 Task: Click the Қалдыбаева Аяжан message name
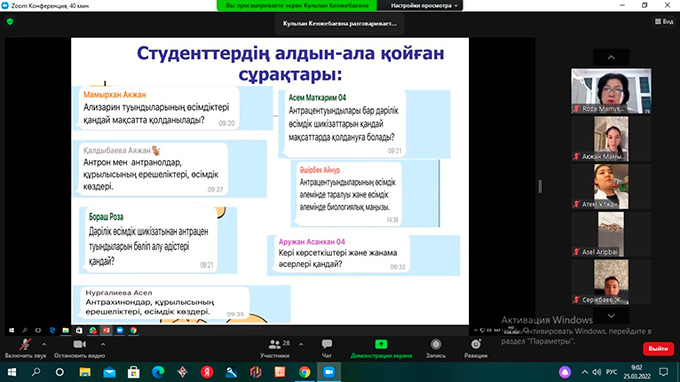point(117,150)
